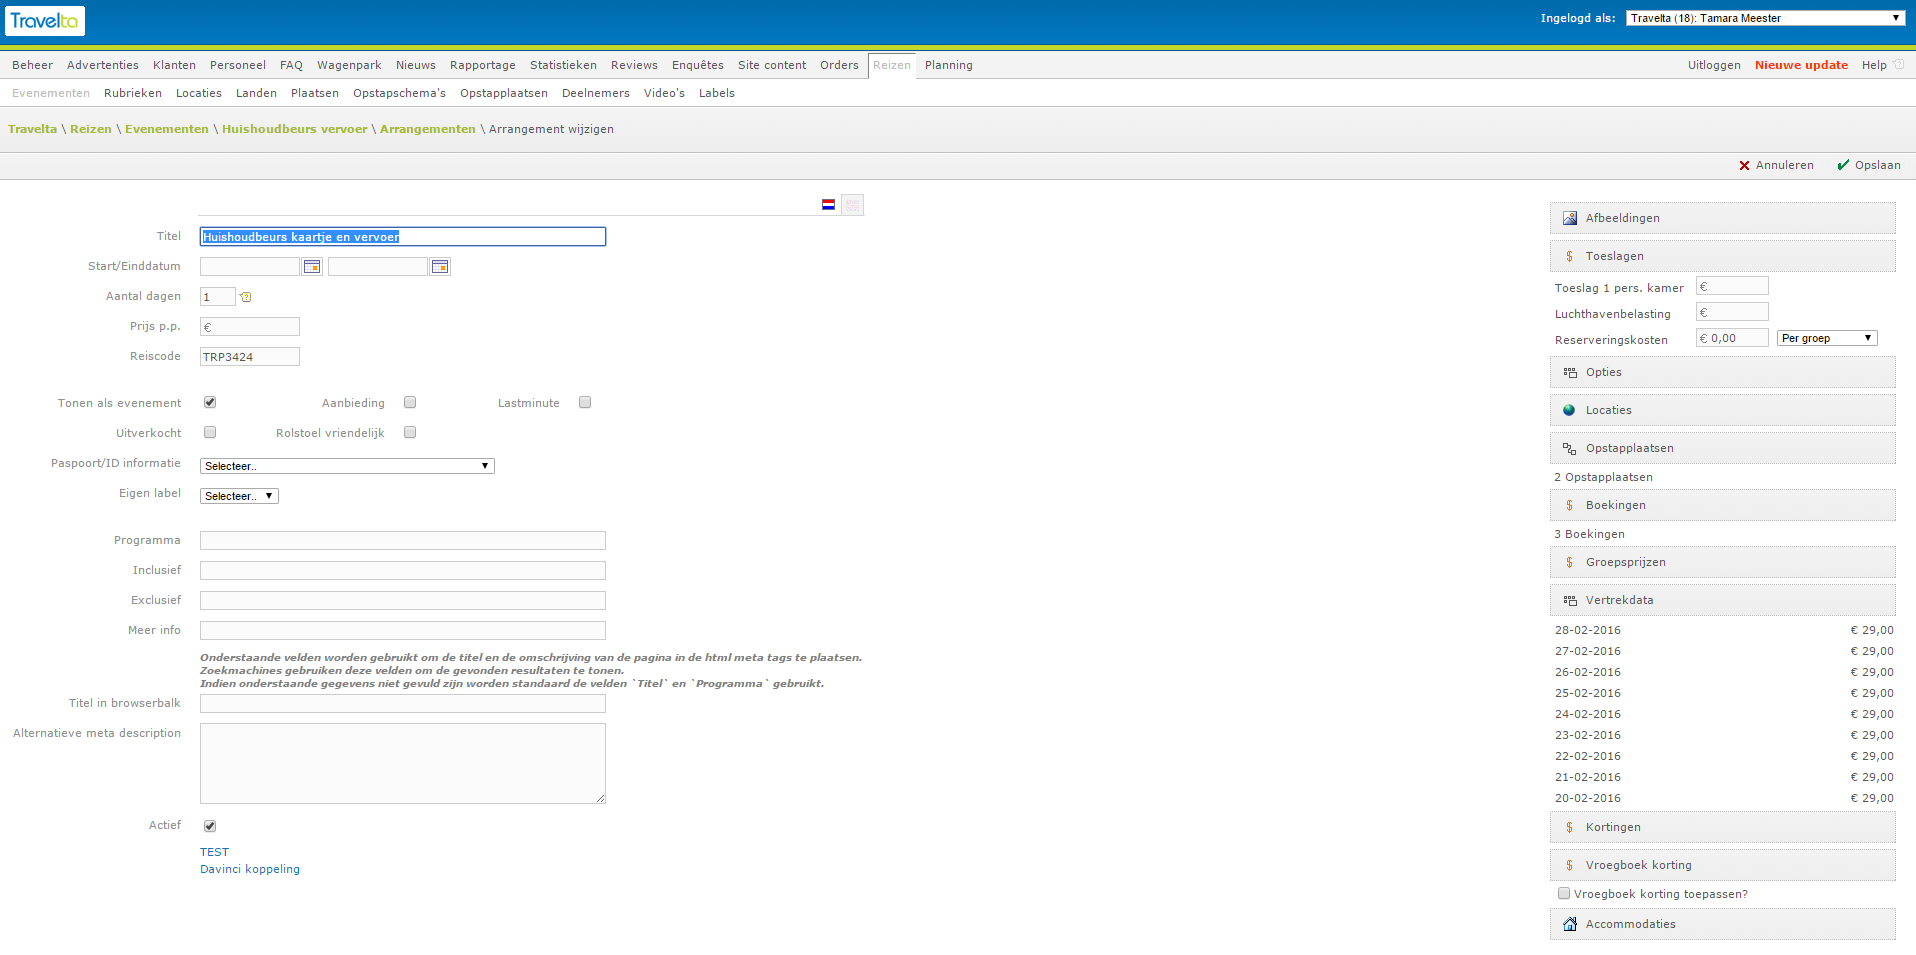Click the Vertrekdata panel icon
1916x955 pixels.
1570,600
